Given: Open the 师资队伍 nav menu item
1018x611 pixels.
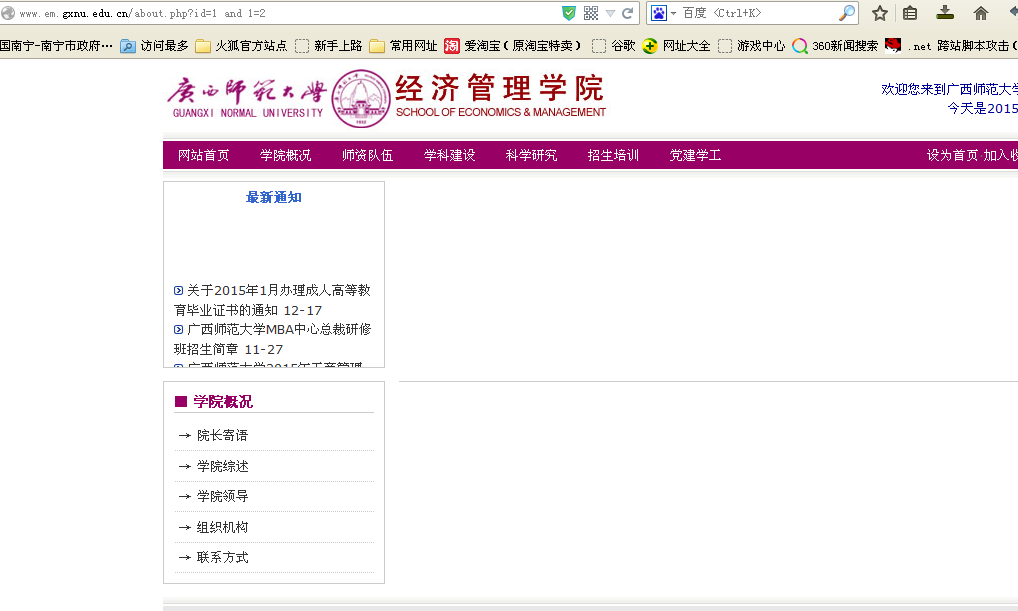Looking at the screenshot, I should 367,155.
